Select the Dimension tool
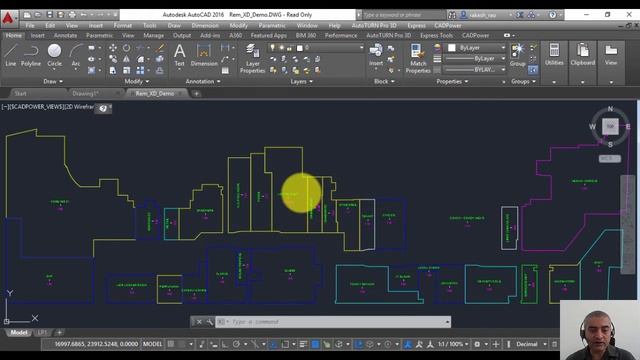 point(204,55)
